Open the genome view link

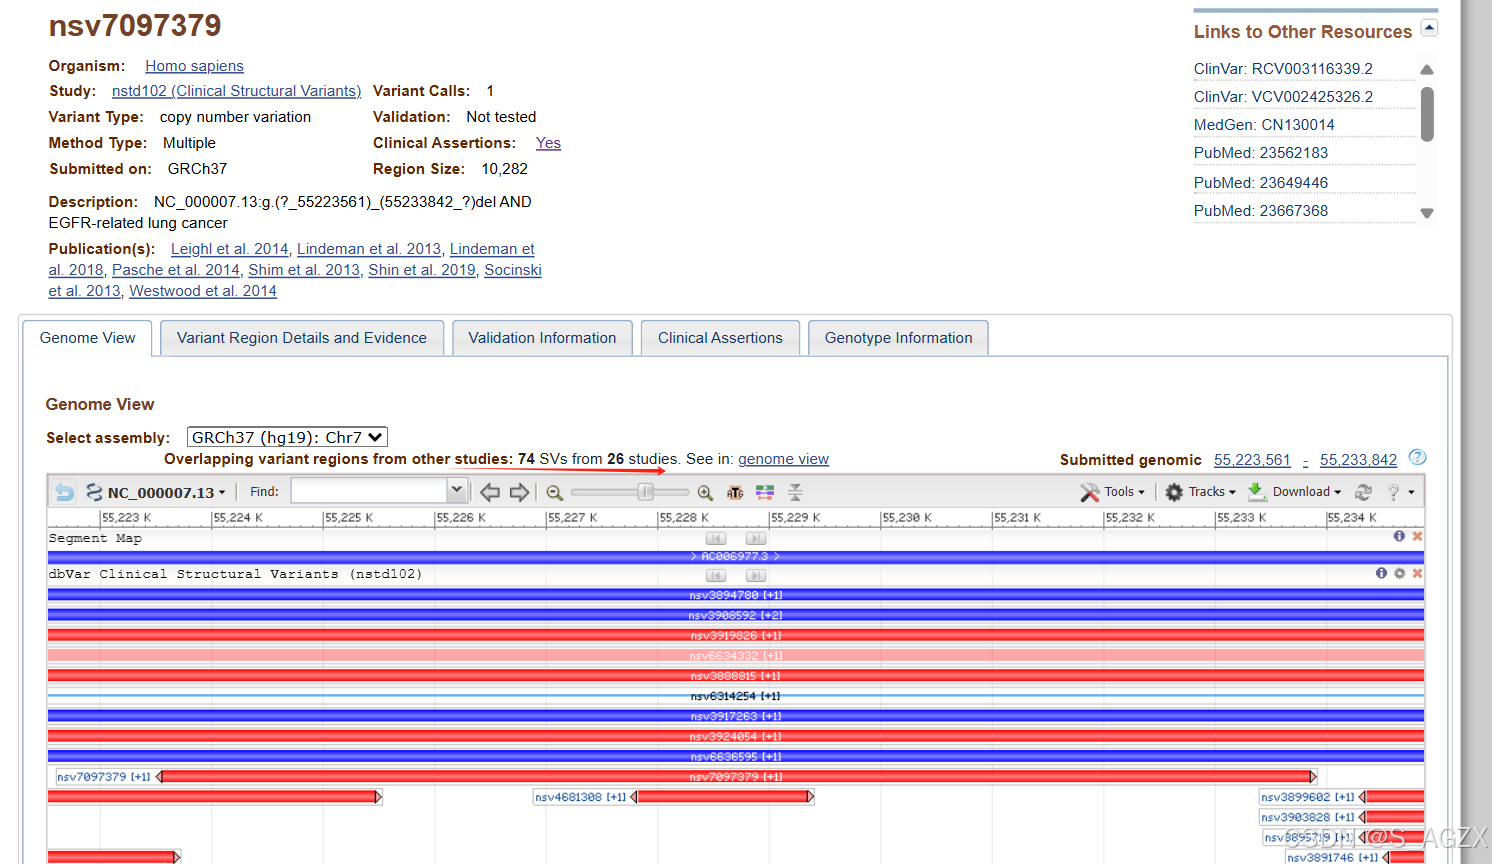783,459
